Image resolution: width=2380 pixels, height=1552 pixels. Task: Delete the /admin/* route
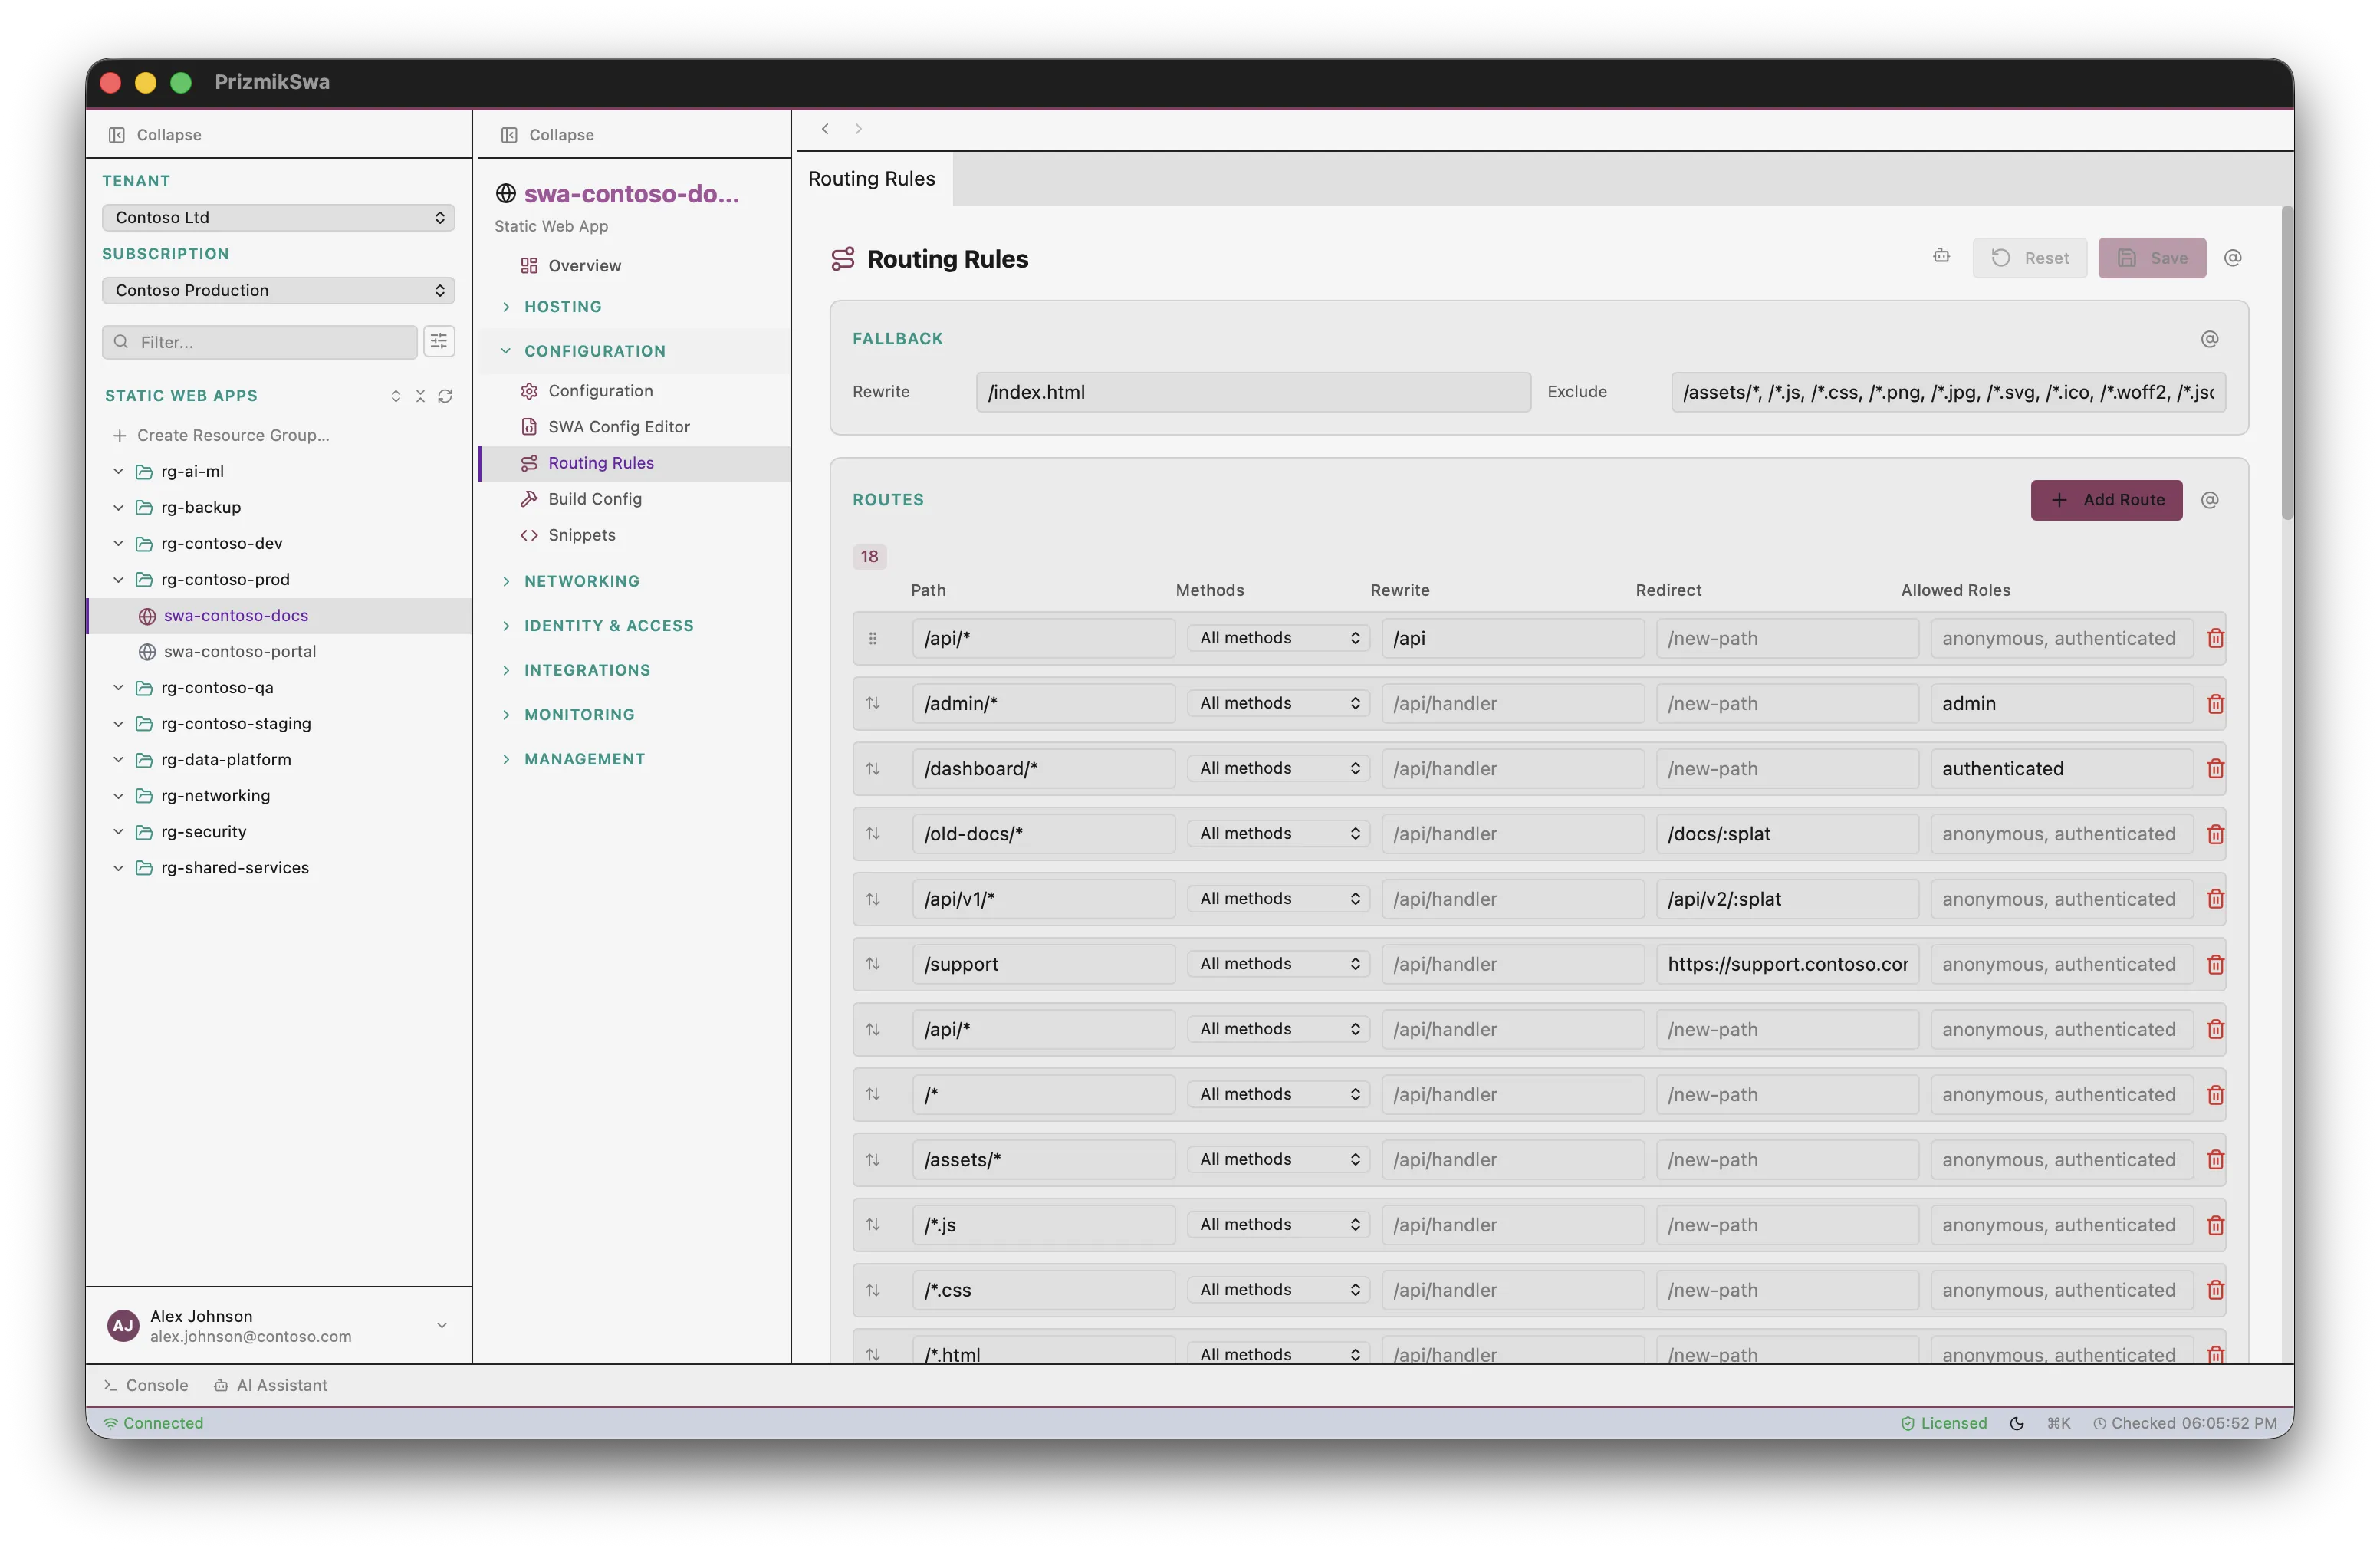[x=2215, y=703]
